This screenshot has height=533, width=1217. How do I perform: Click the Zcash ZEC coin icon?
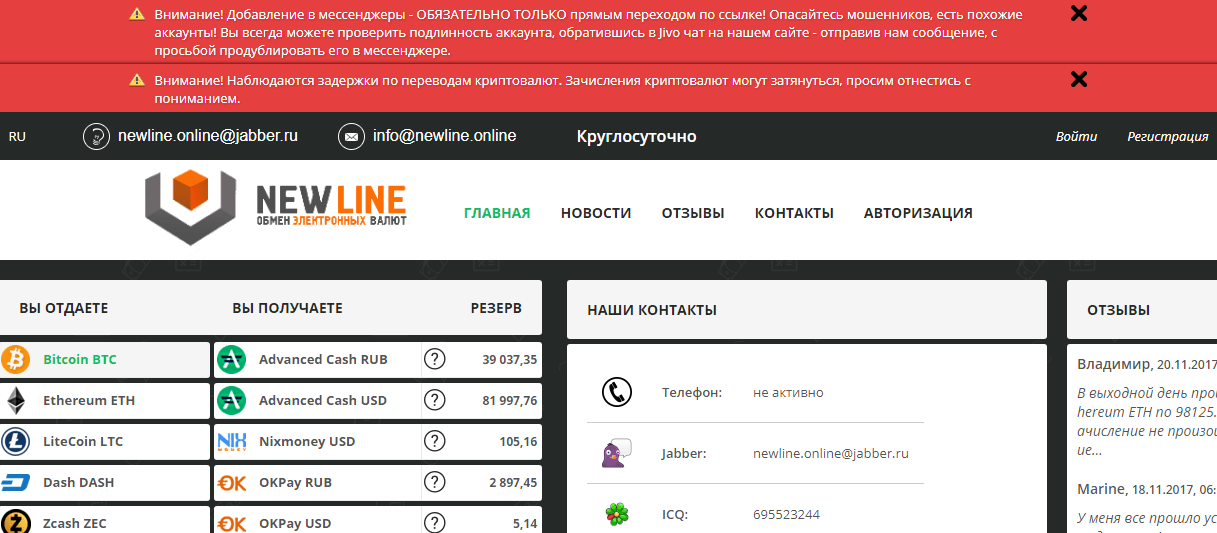(16, 522)
